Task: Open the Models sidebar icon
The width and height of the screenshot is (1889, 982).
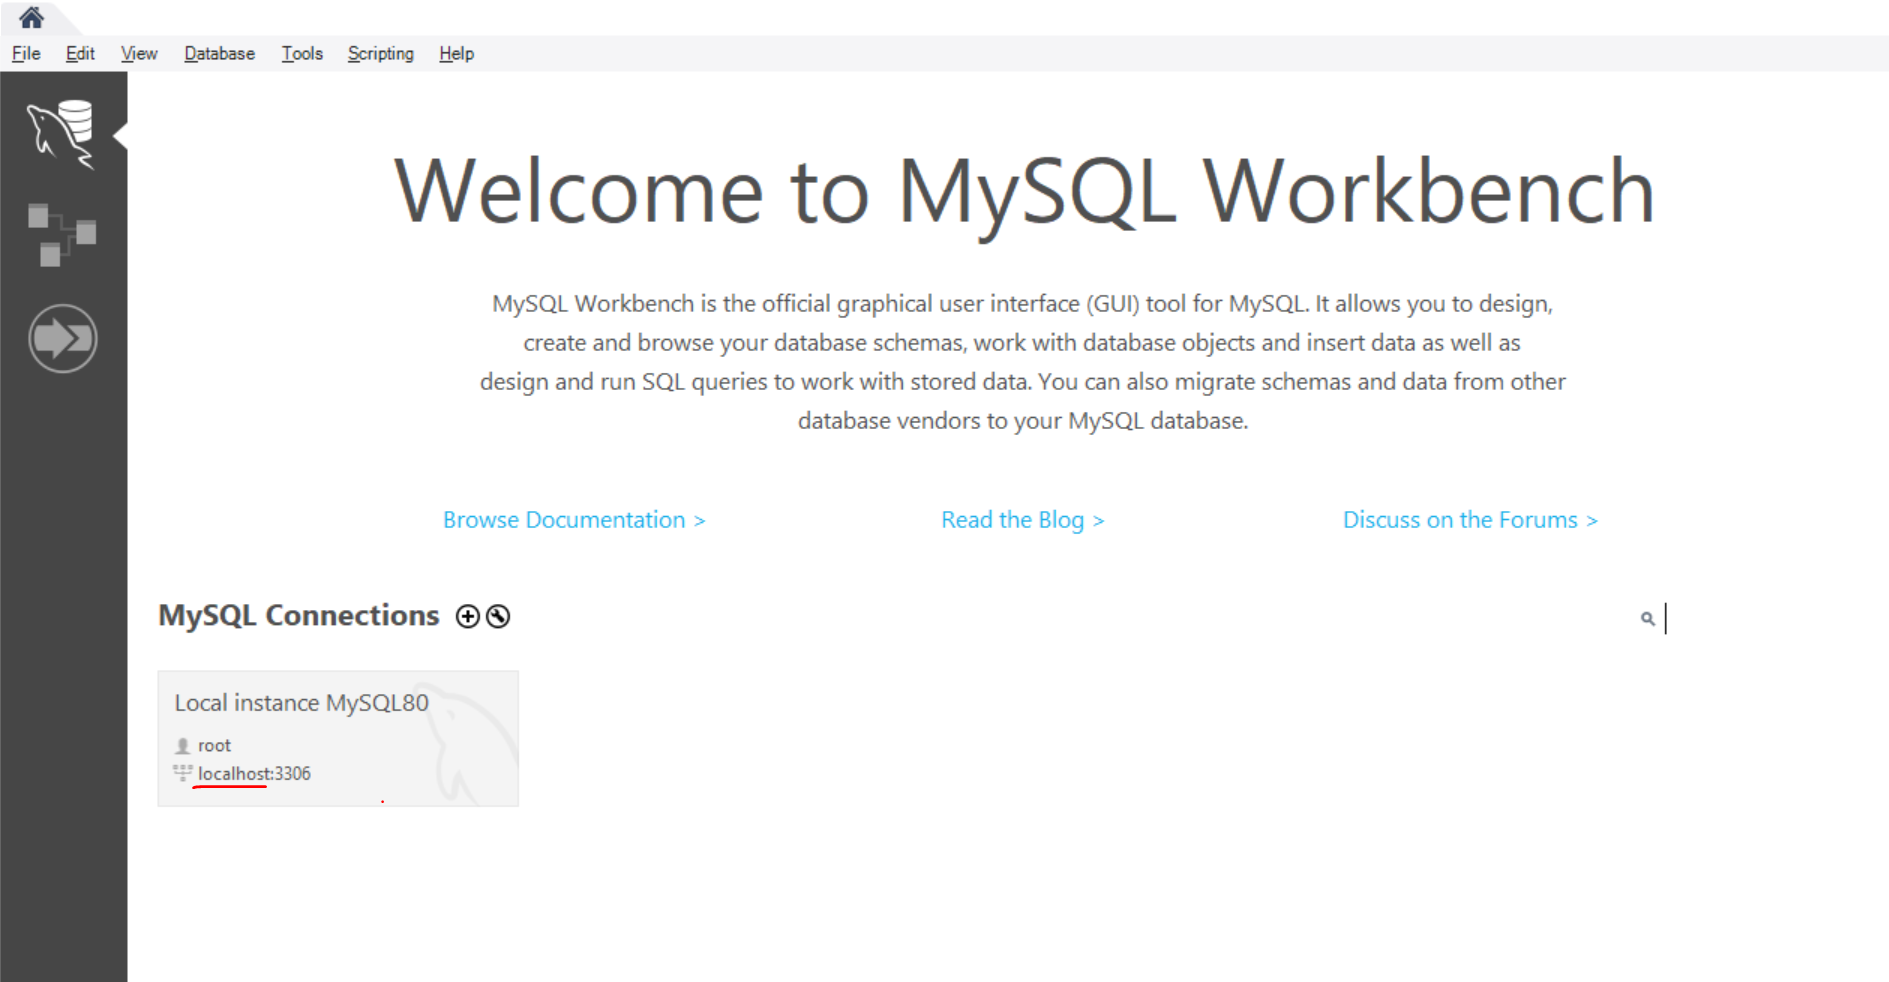Action: coord(62,235)
